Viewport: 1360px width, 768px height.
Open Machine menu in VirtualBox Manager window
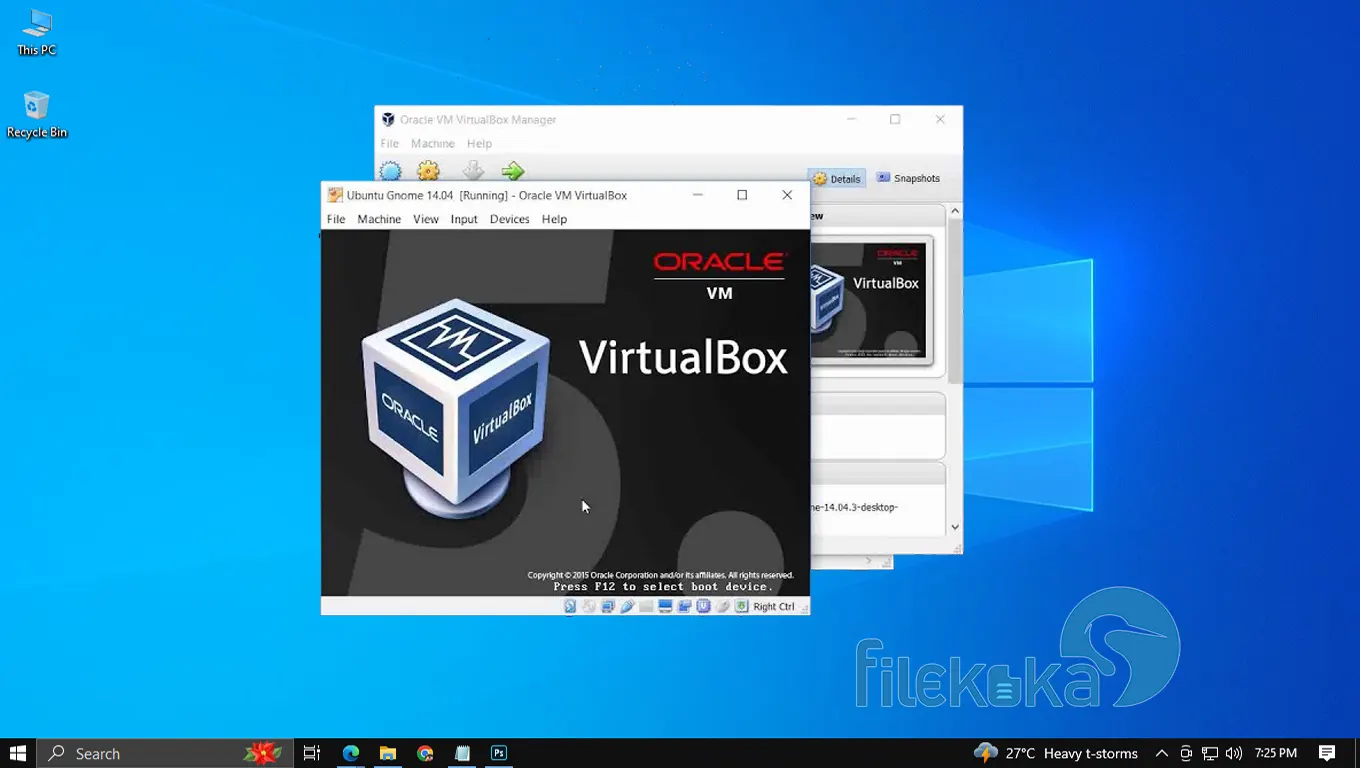pos(432,144)
